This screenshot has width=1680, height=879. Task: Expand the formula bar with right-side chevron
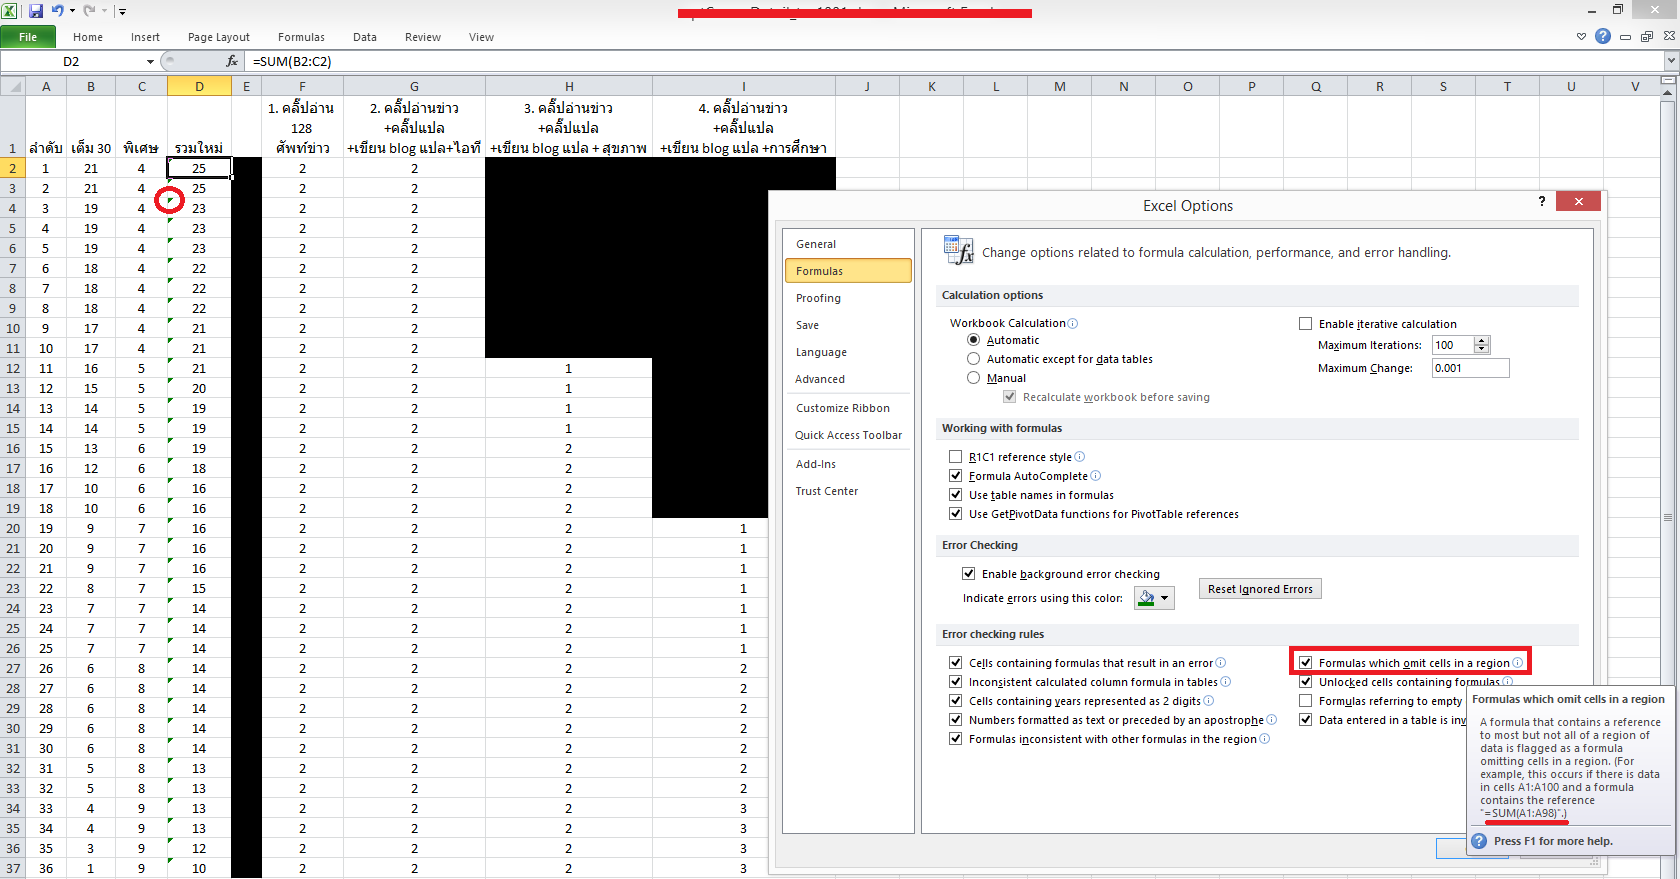click(1670, 61)
